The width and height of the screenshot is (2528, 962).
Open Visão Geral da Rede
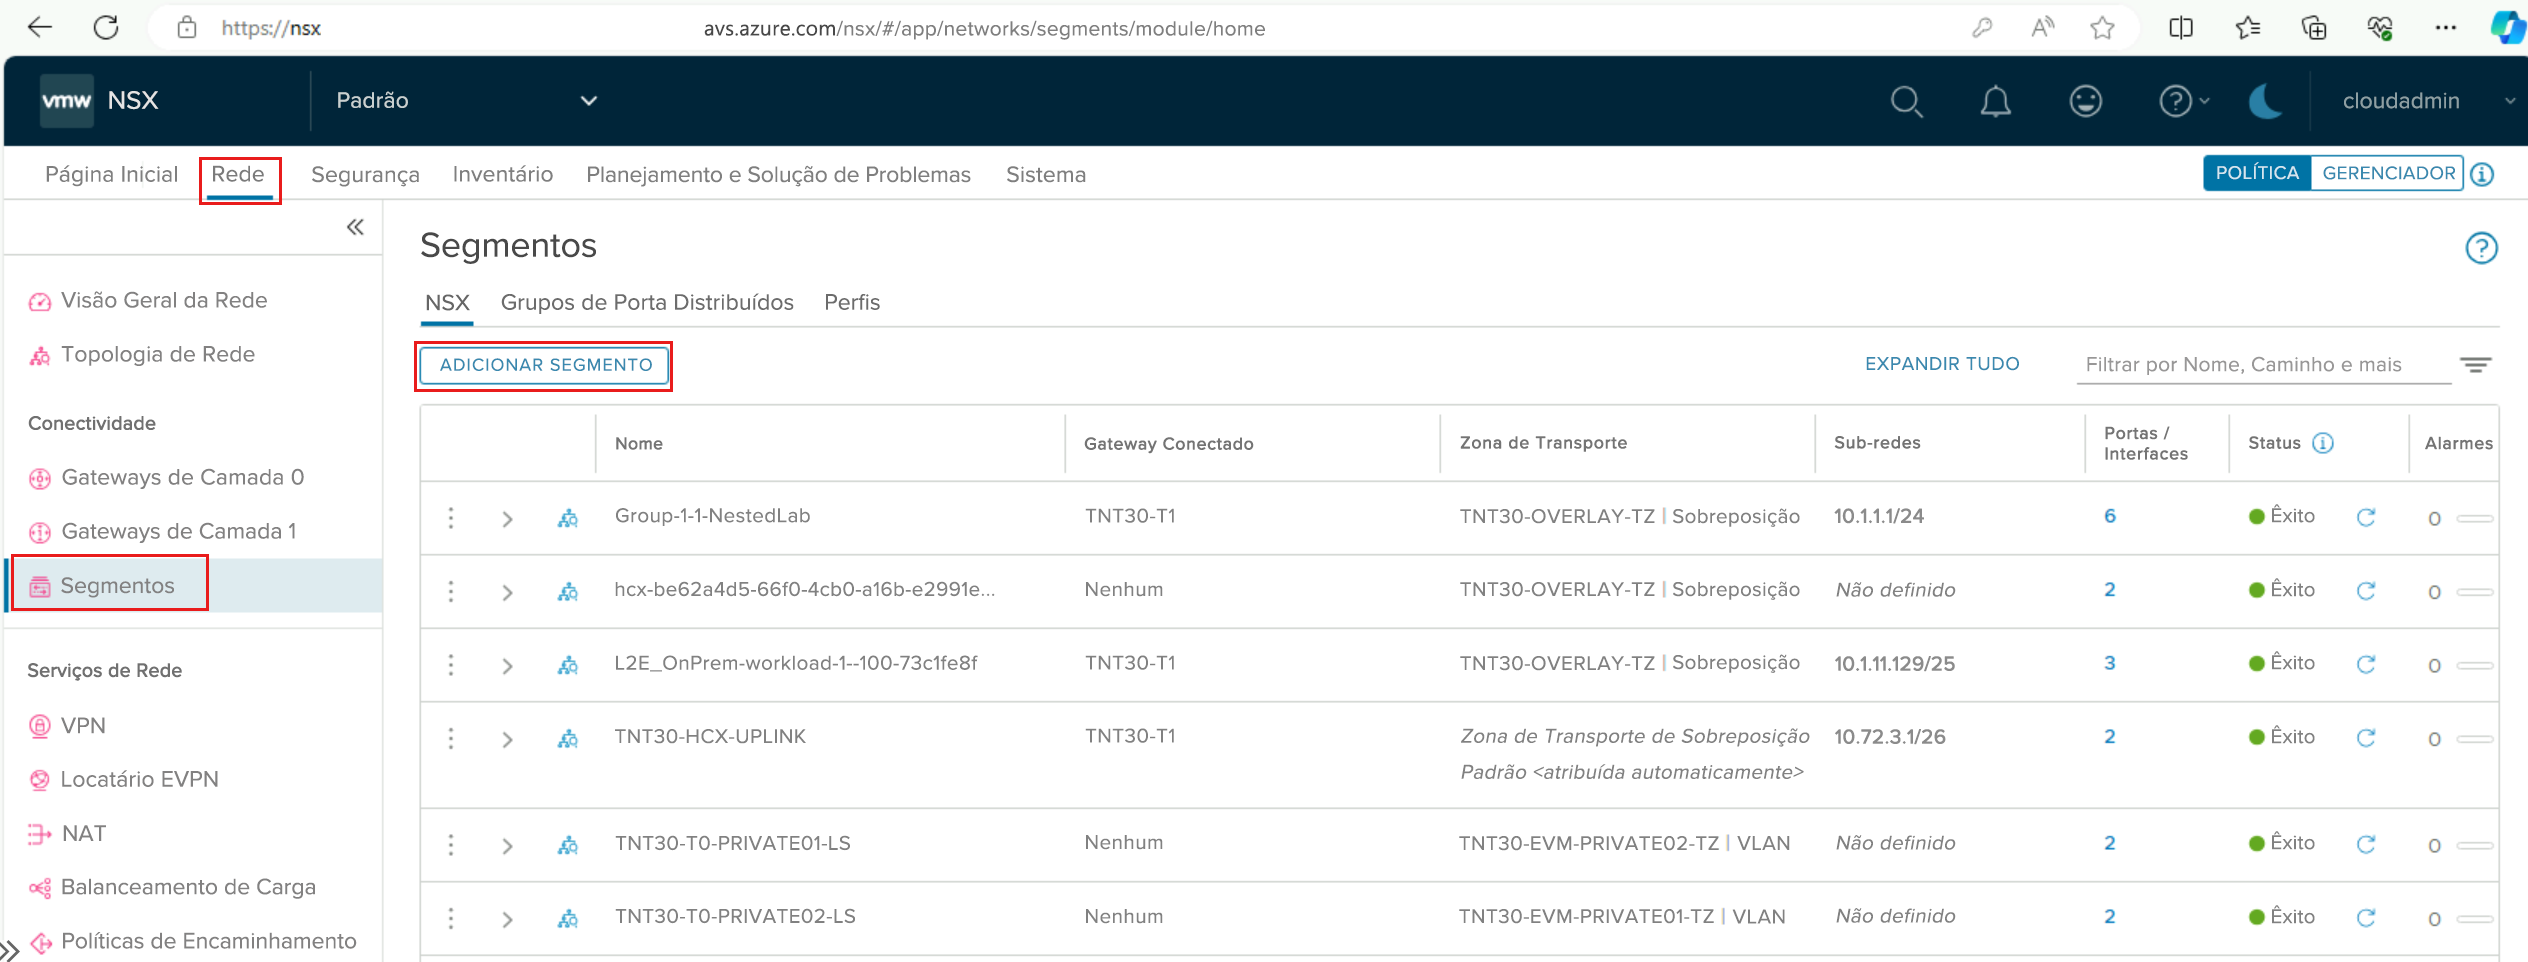[x=148, y=300]
